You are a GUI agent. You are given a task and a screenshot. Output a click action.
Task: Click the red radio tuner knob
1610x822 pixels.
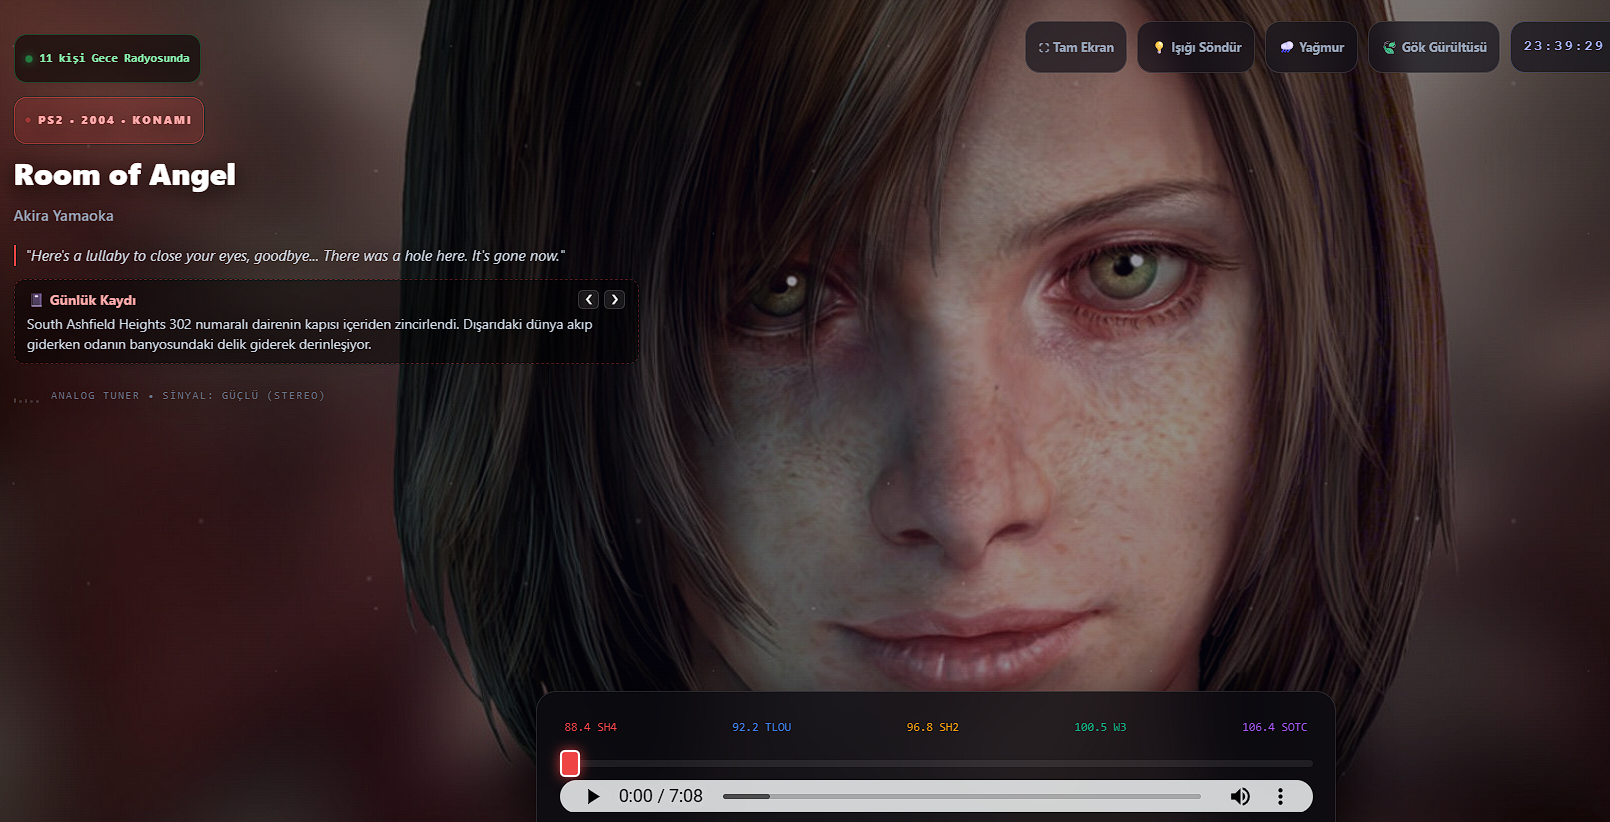point(570,763)
